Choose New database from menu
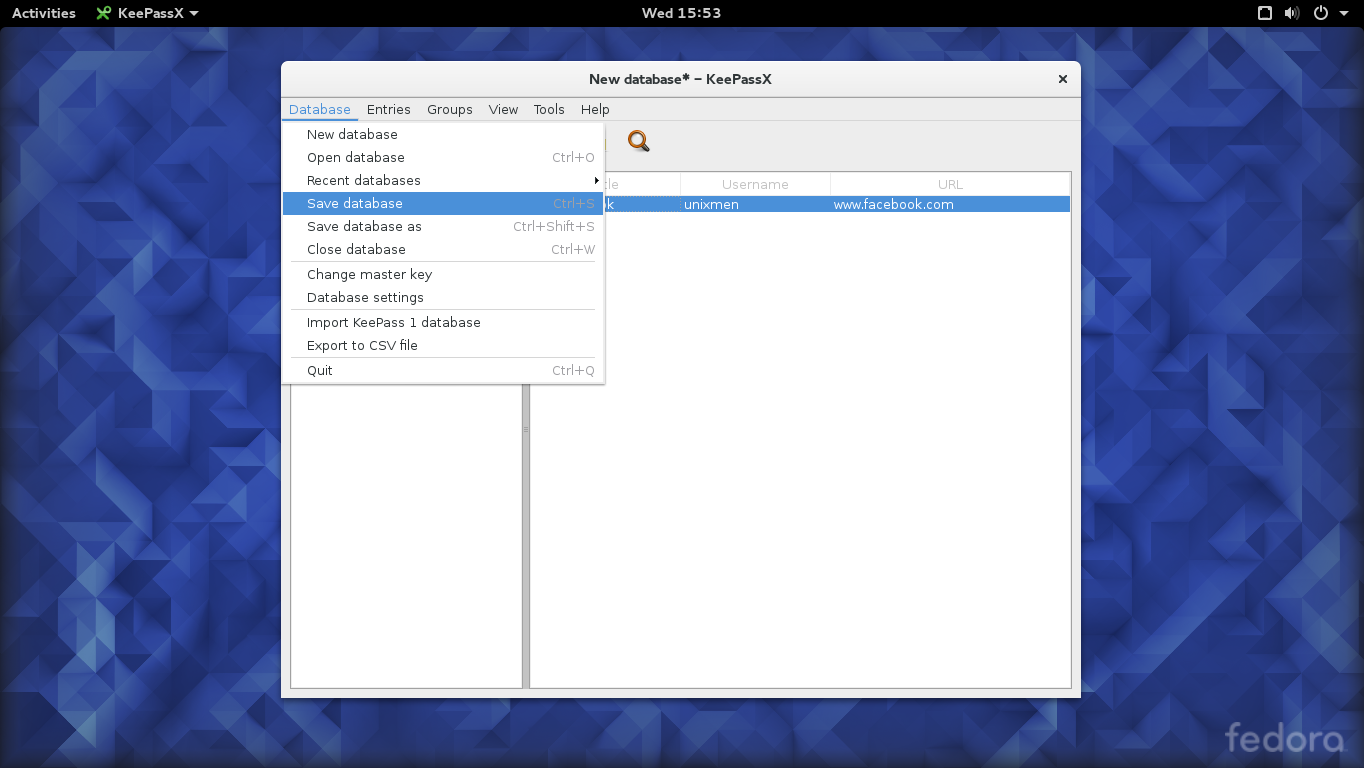The width and height of the screenshot is (1364, 768). (x=443, y=134)
